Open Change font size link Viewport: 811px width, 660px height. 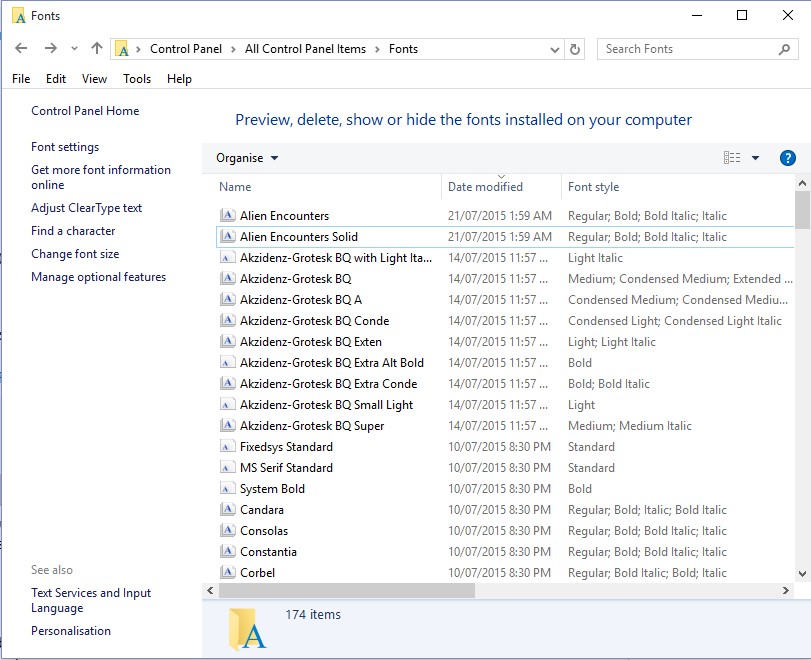pyautogui.click(x=75, y=254)
